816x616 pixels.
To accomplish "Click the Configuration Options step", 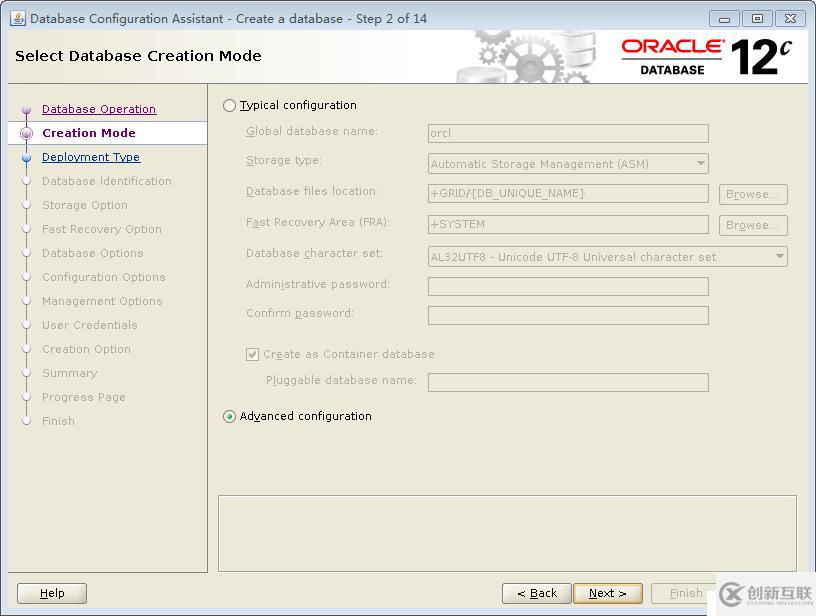I will pos(104,277).
